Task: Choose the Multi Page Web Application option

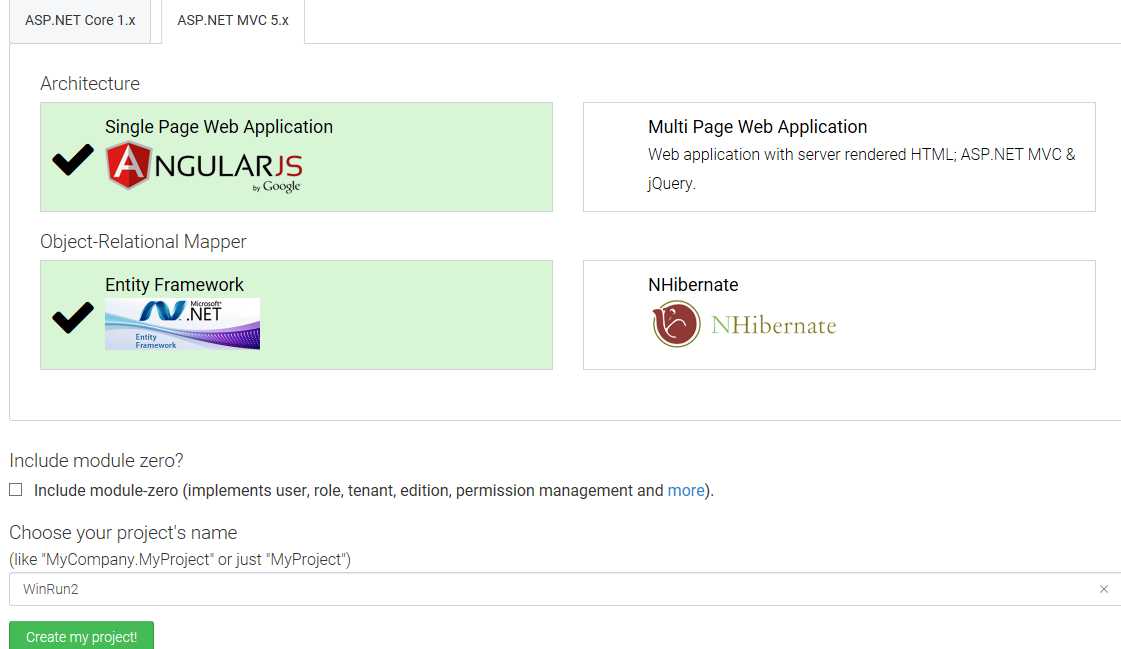Action: [x=839, y=157]
